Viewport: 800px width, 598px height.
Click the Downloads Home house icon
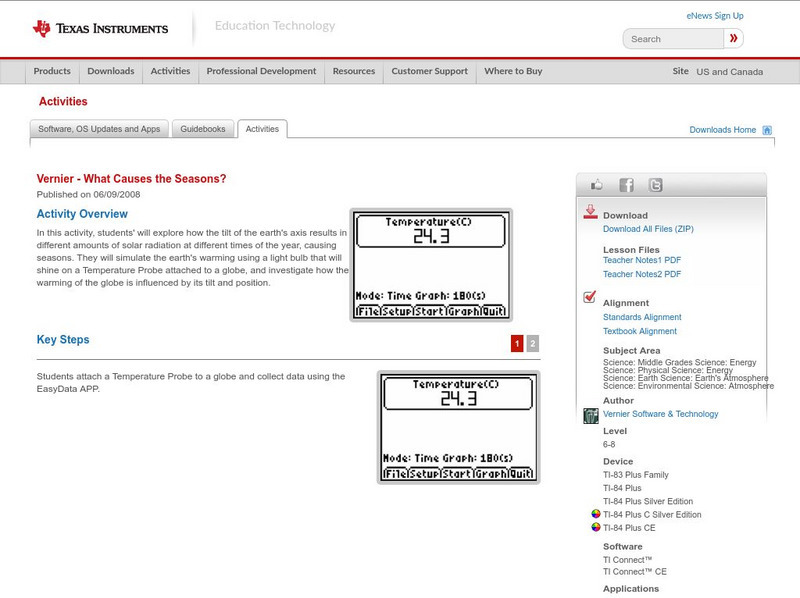tap(767, 130)
